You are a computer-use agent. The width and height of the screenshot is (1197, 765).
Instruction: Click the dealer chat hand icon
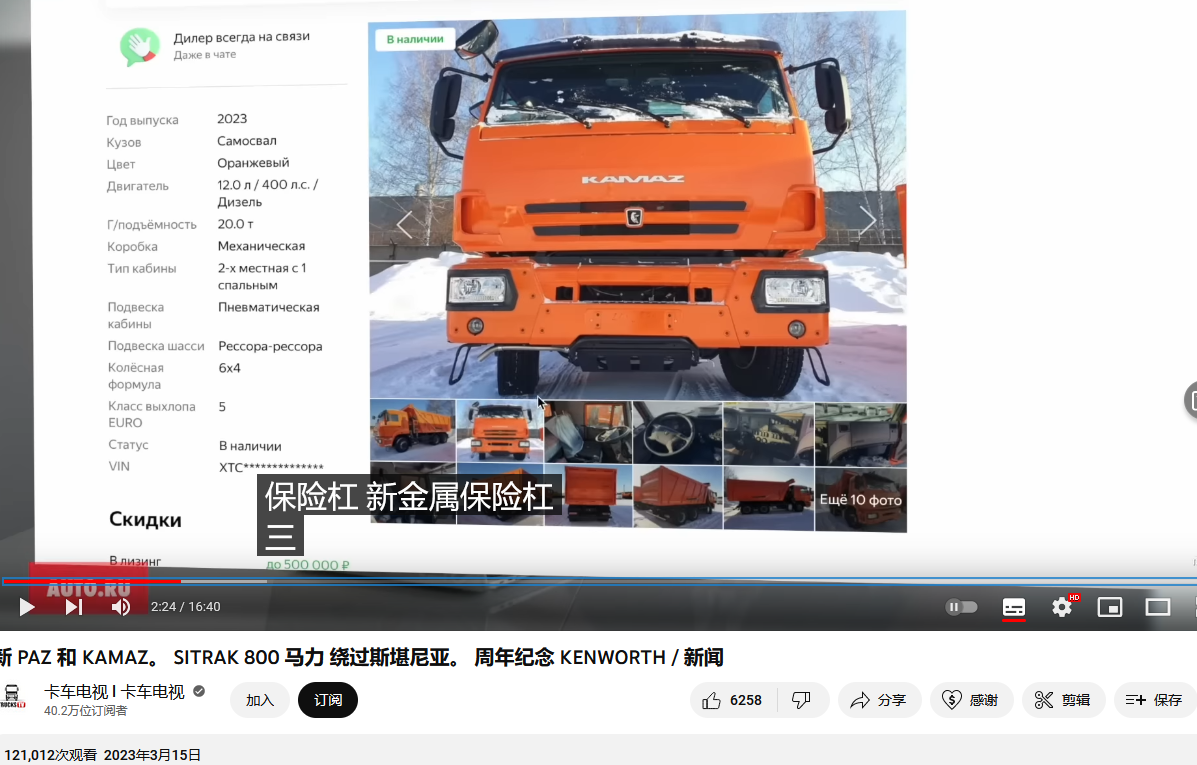[140, 47]
